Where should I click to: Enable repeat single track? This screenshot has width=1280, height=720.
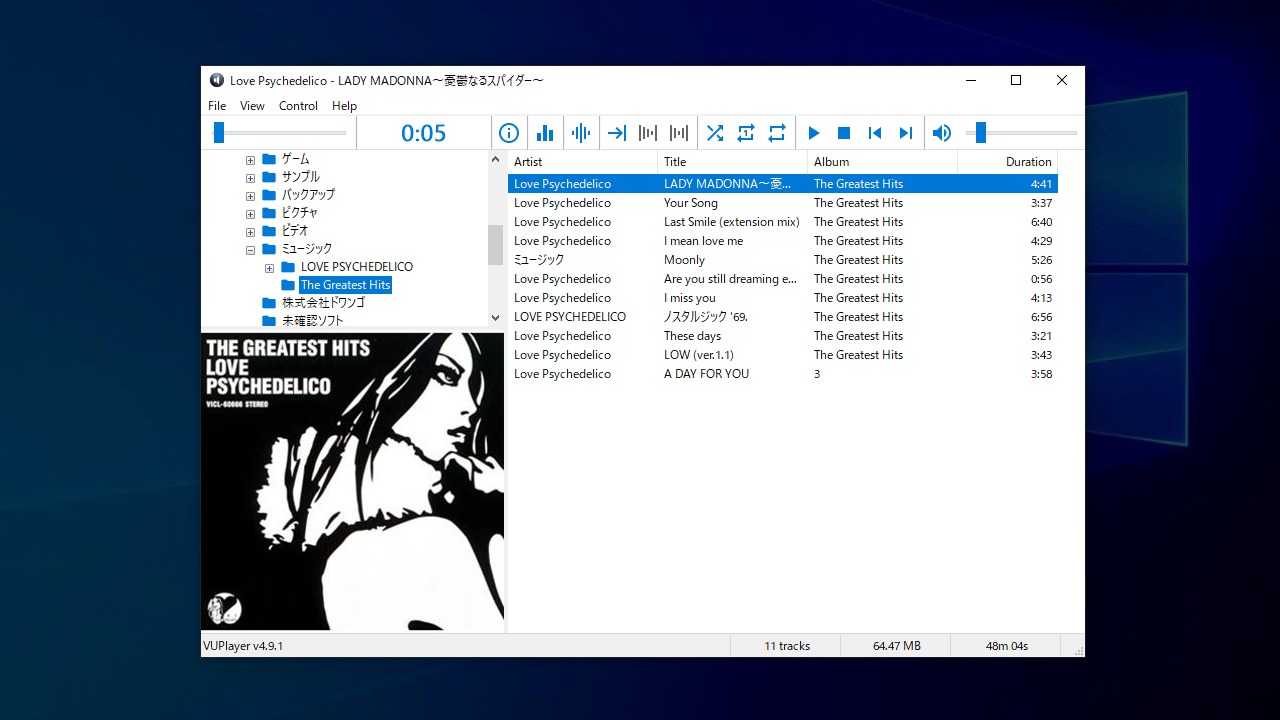[x=746, y=133]
